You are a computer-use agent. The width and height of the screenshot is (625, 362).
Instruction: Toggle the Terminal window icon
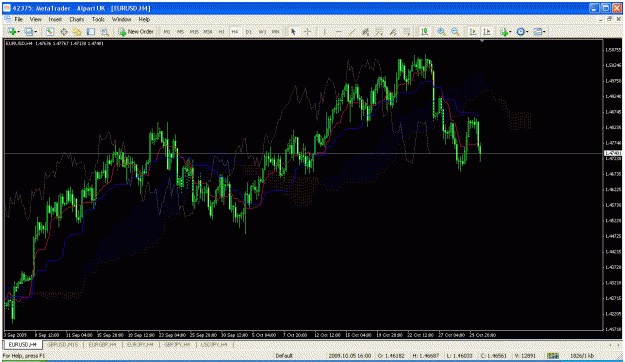coord(90,31)
